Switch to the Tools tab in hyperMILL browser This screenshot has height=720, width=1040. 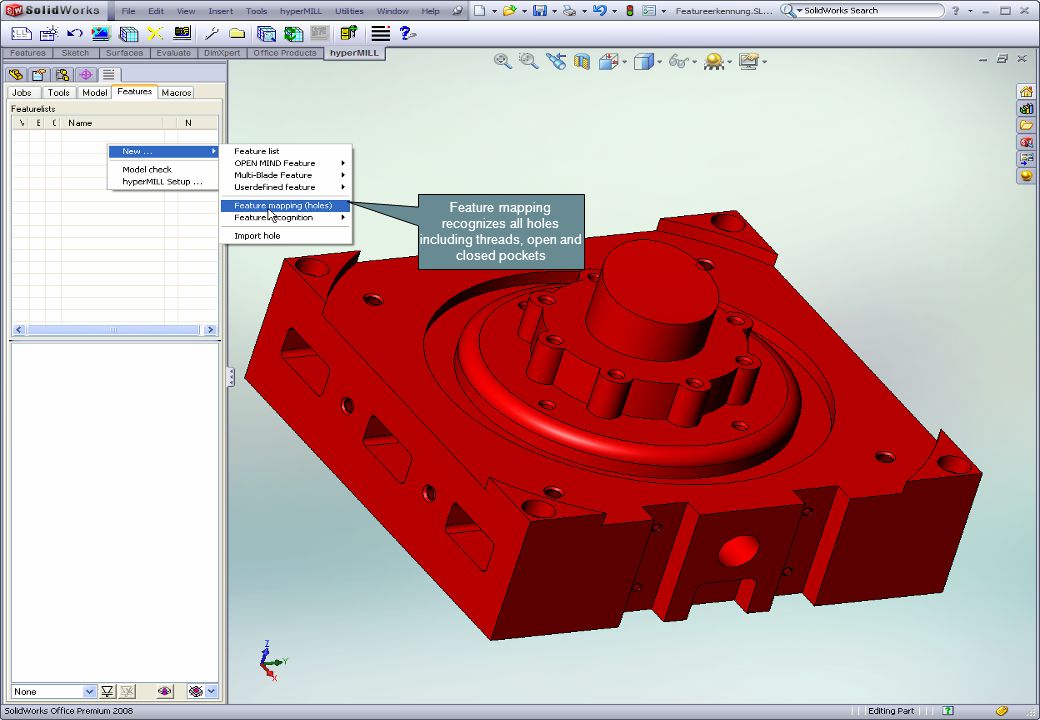click(58, 93)
